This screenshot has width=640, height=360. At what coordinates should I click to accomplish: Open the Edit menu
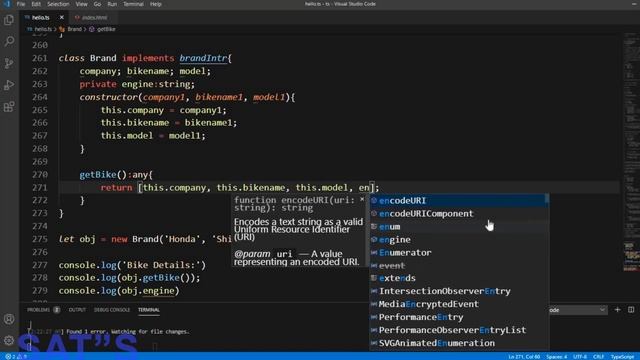click(x=36, y=4)
